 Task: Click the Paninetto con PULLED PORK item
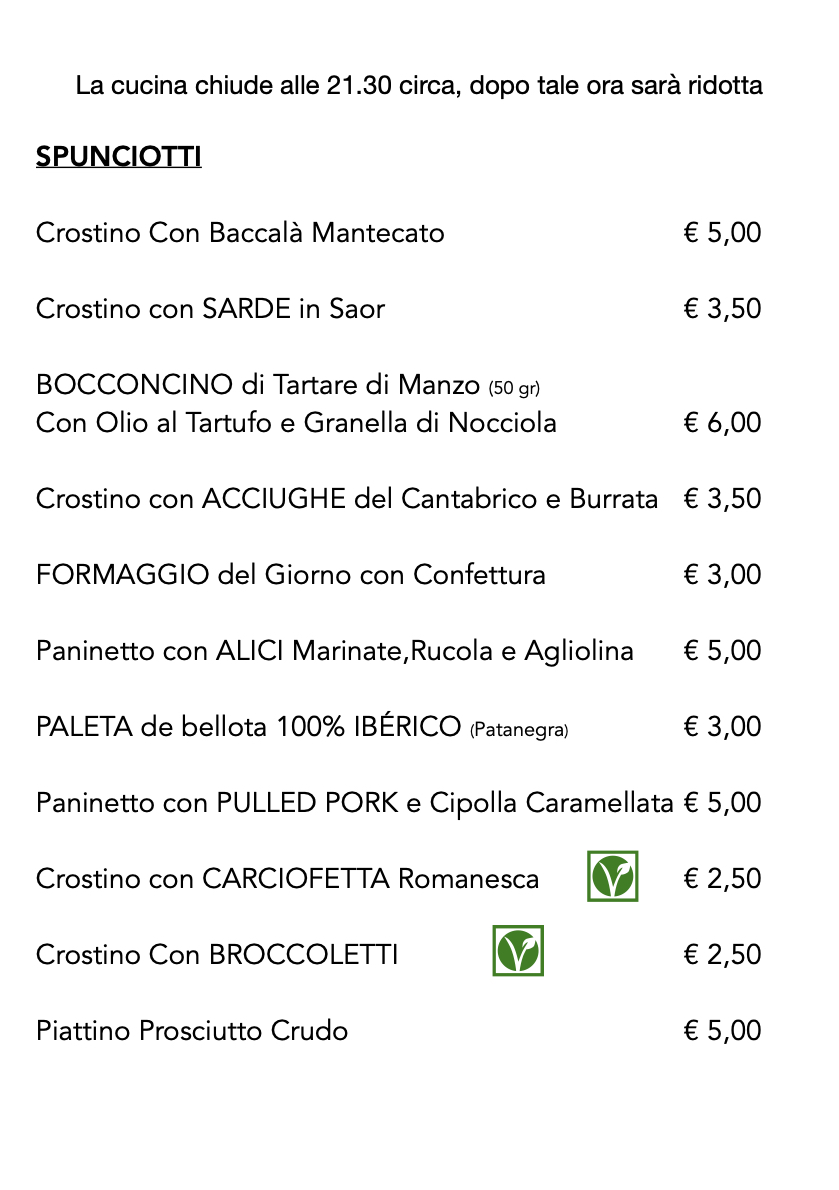click(x=354, y=802)
